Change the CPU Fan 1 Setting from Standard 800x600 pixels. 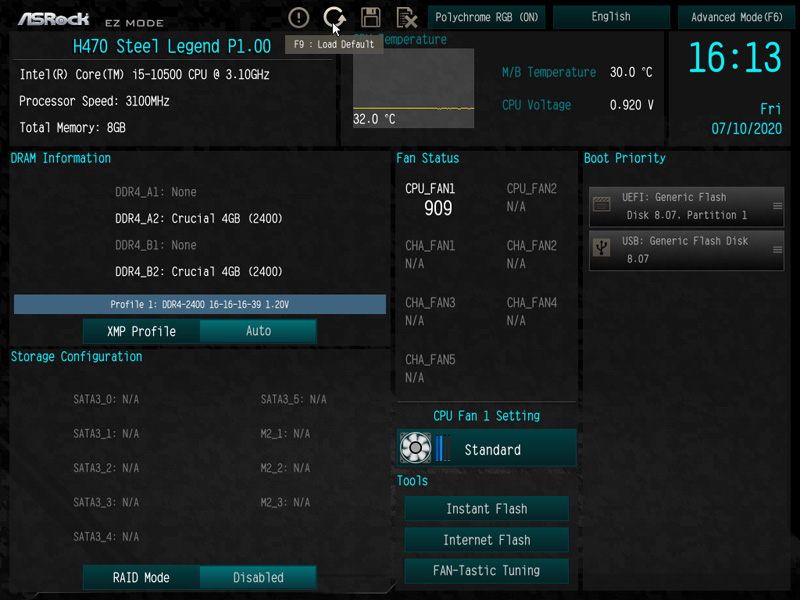pyautogui.click(x=487, y=448)
